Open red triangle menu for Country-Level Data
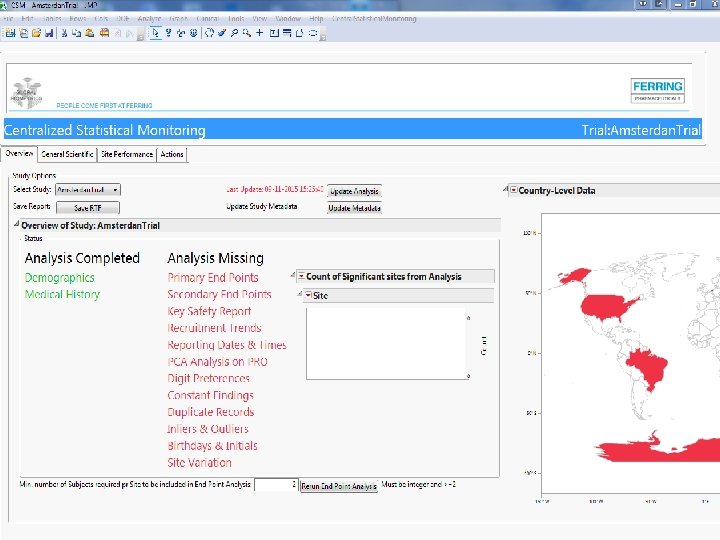Viewport: 720px width, 540px height. click(514, 190)
